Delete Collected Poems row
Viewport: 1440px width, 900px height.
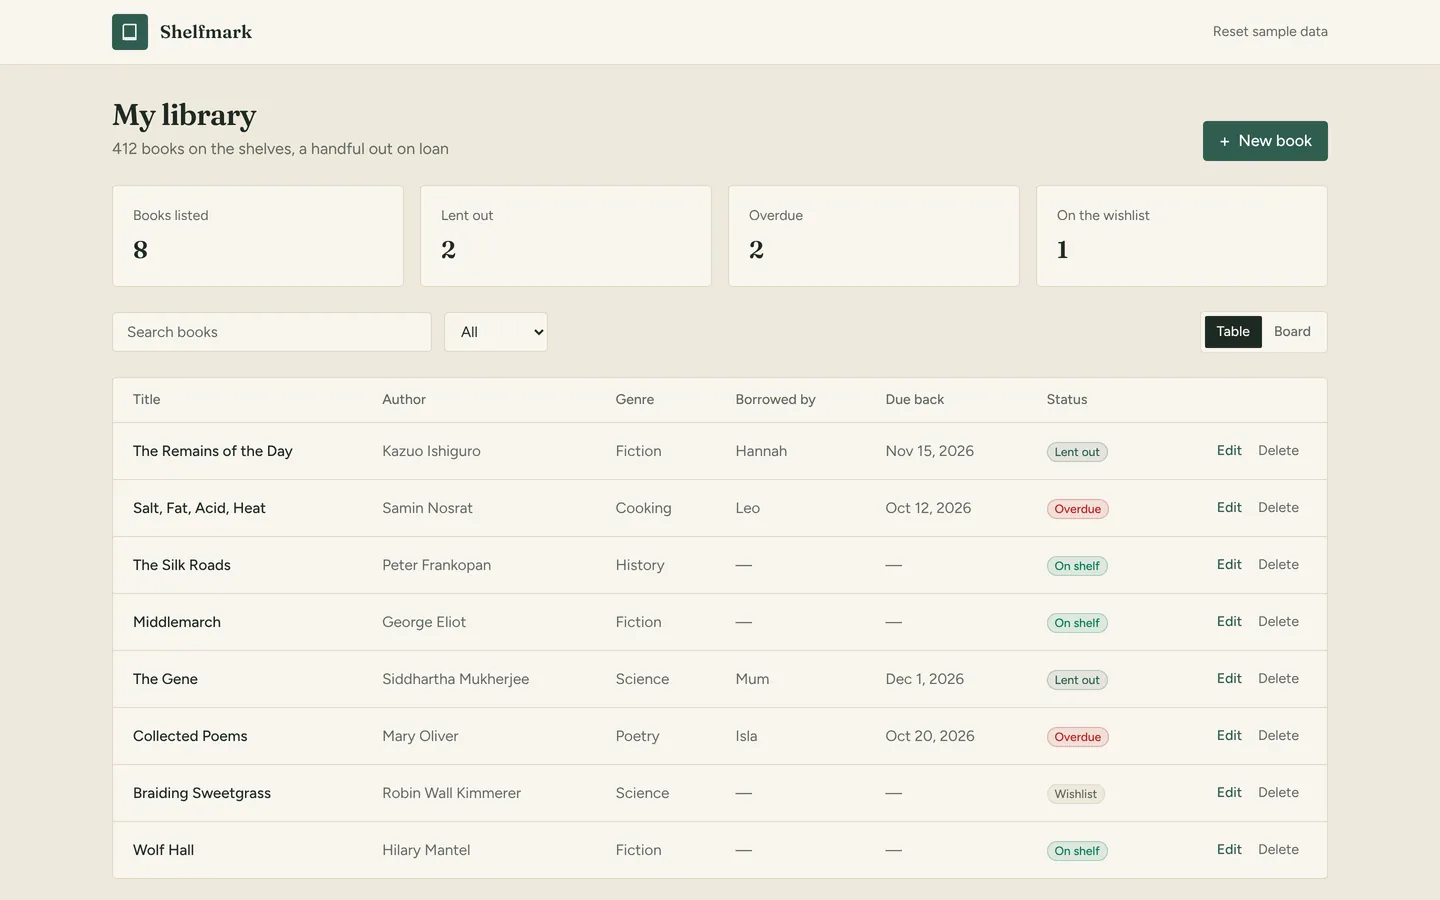pyautogui.click(x=1278, y=736)
